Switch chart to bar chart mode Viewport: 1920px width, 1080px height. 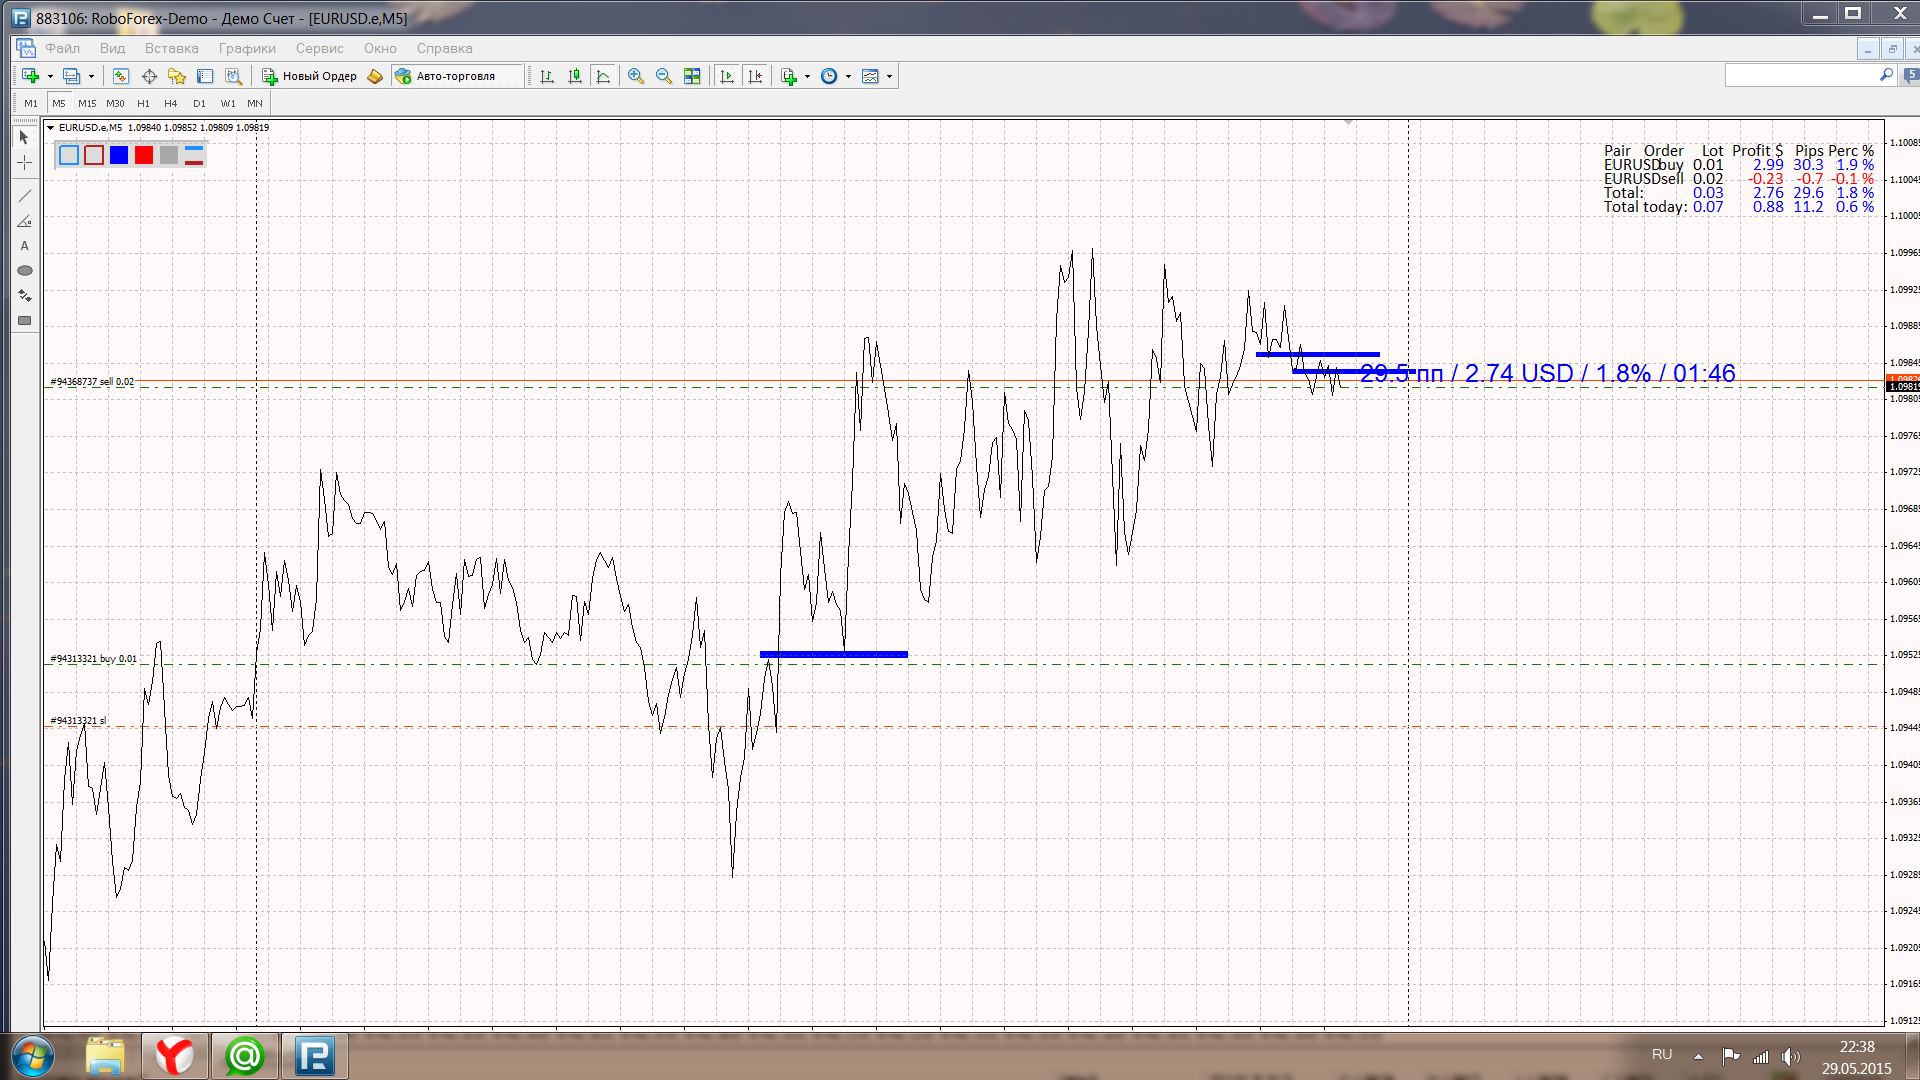click(x=547, y=76)
